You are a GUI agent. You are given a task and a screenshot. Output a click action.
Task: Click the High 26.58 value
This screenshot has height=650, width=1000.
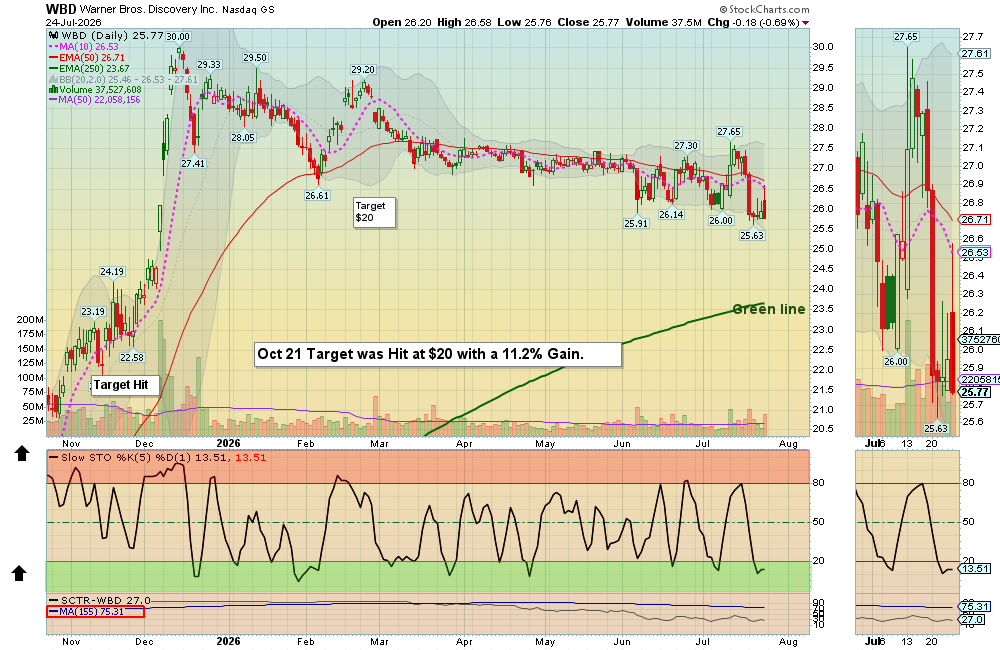pos(464,22)
